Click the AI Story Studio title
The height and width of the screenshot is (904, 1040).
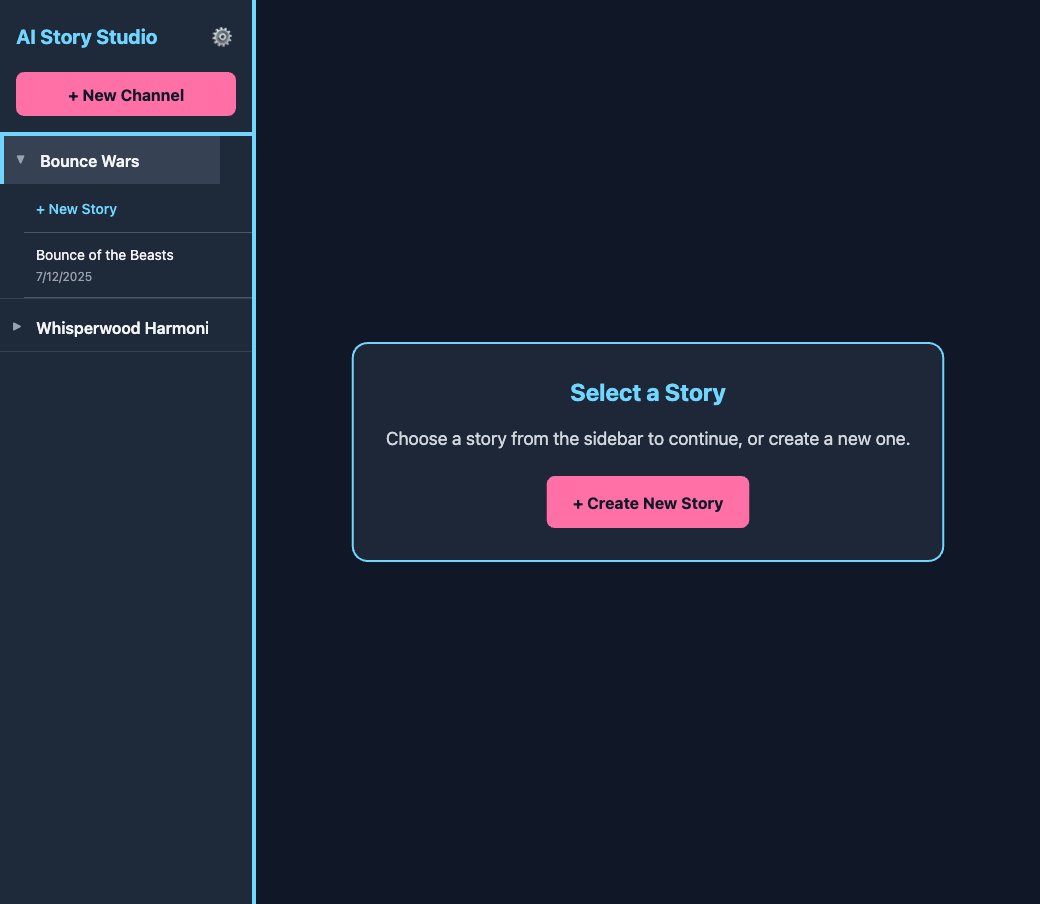[x=87, y=37]
